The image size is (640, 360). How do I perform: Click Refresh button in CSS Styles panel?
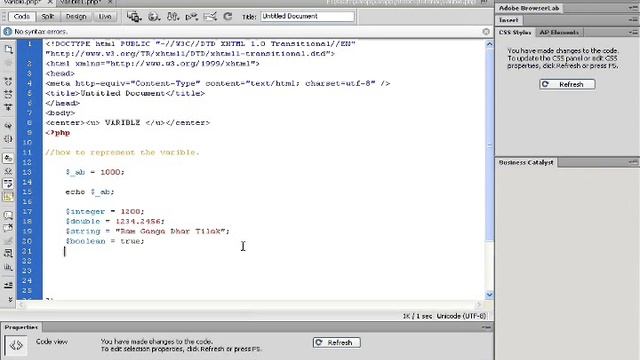pyautogui.click(x=567, y=84)
